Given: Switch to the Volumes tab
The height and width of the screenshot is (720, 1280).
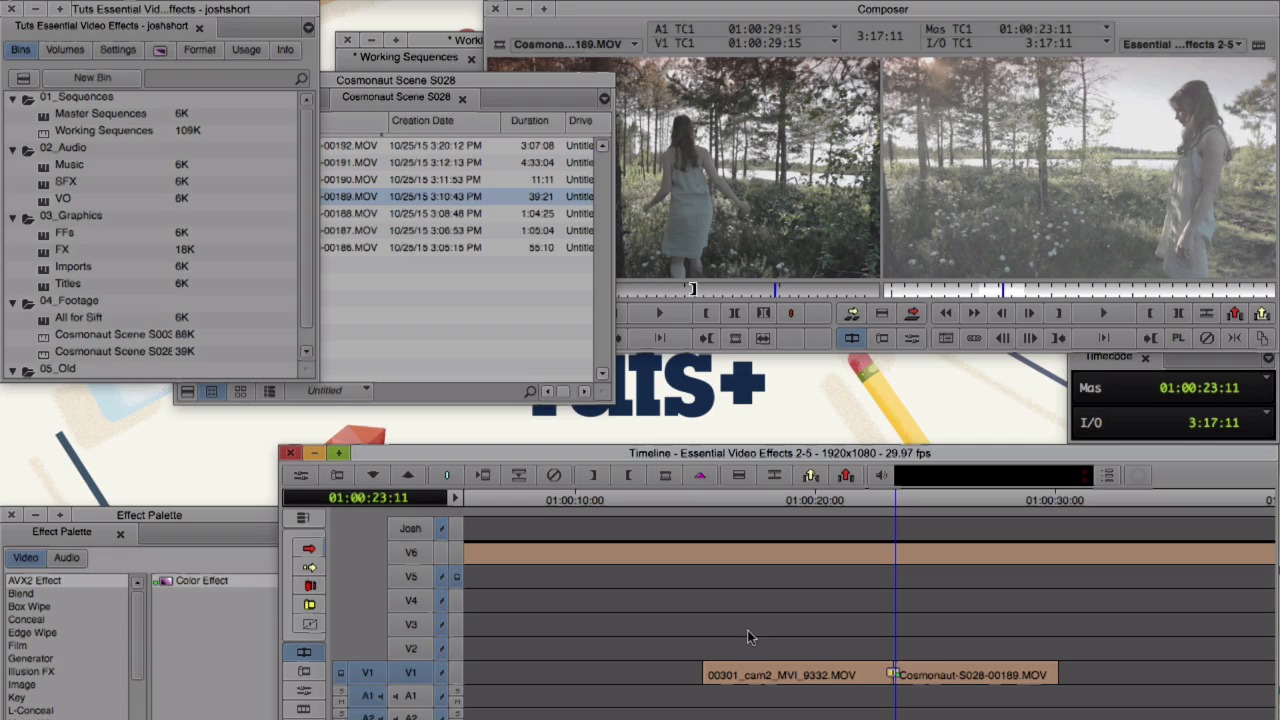Looking at the screenshot, I should pos(65,50).
